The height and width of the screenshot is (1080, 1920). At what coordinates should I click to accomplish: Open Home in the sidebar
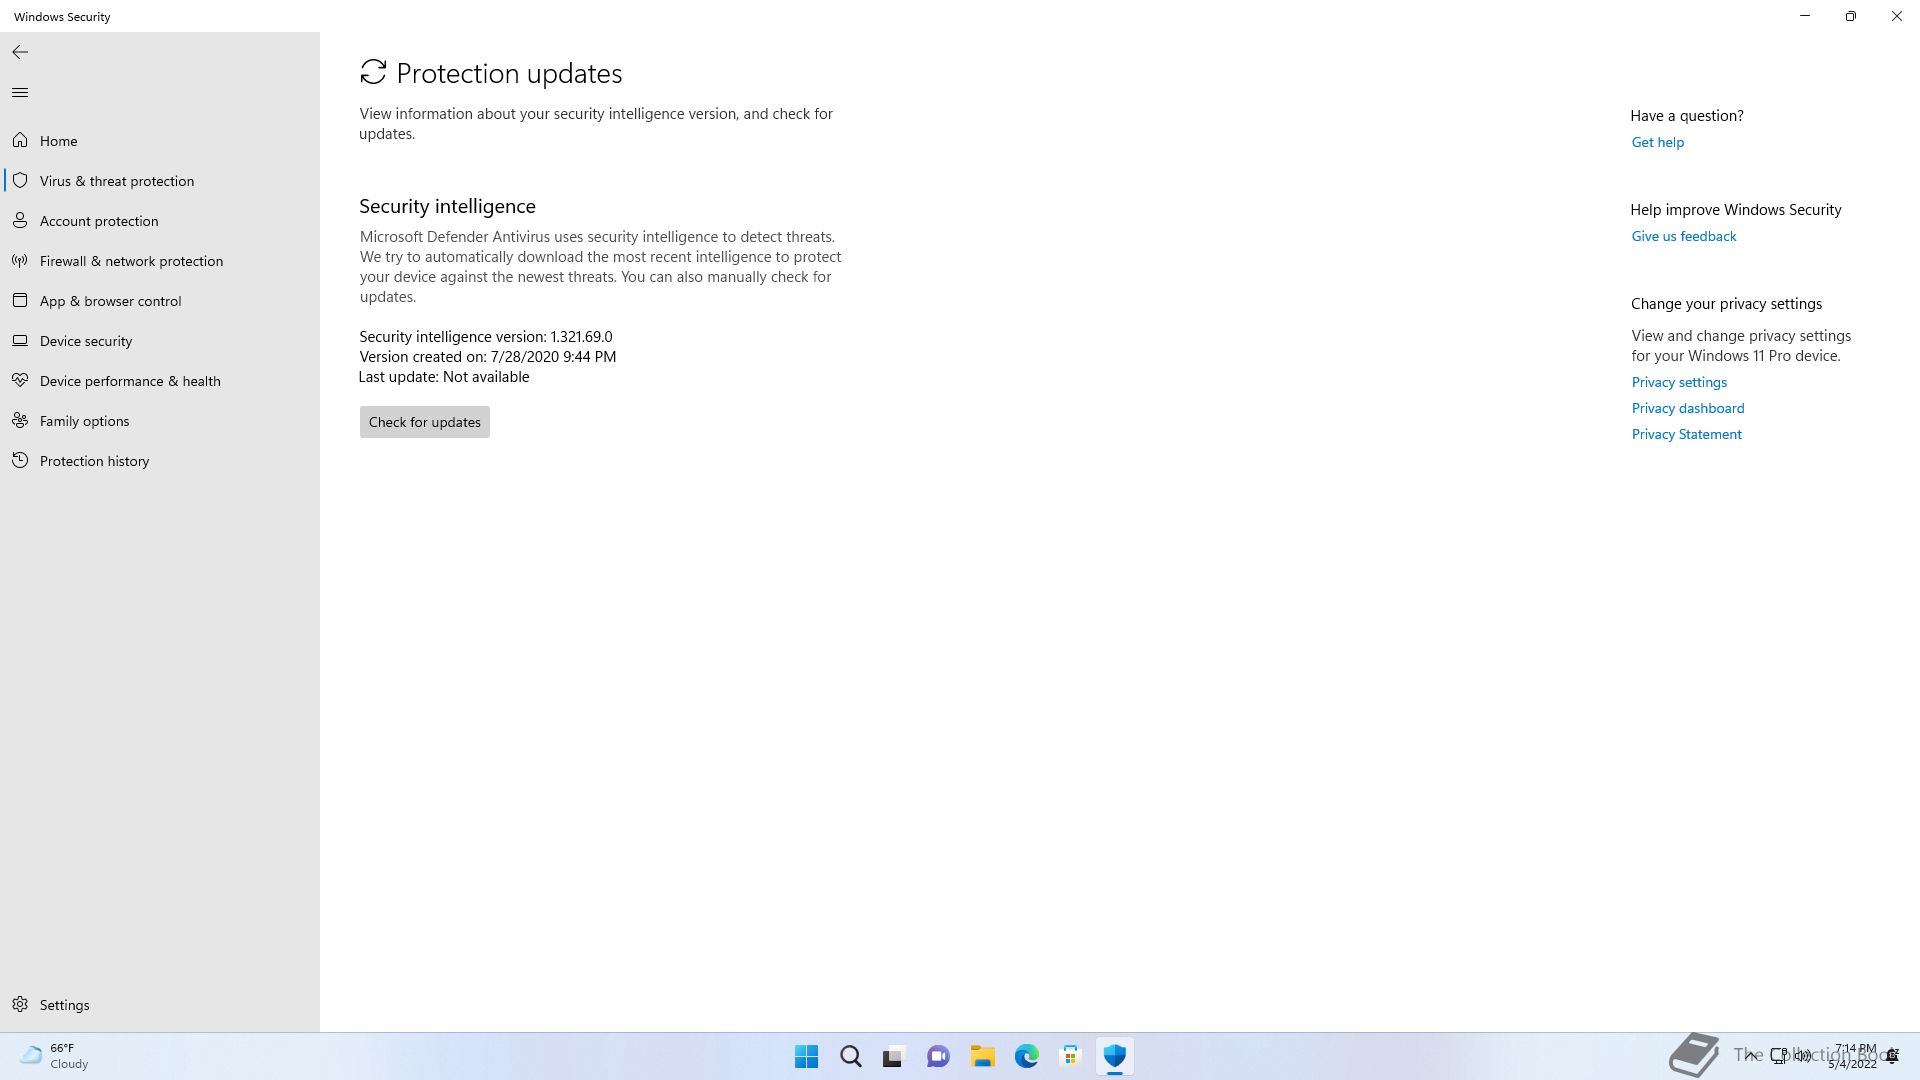[160, 141]
